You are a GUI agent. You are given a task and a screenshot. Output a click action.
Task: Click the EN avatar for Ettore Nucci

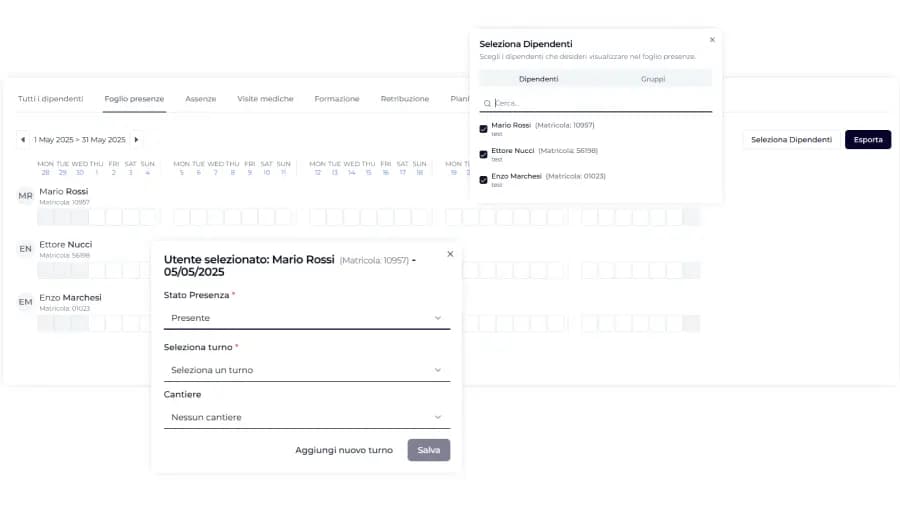[x=25, y=249]
